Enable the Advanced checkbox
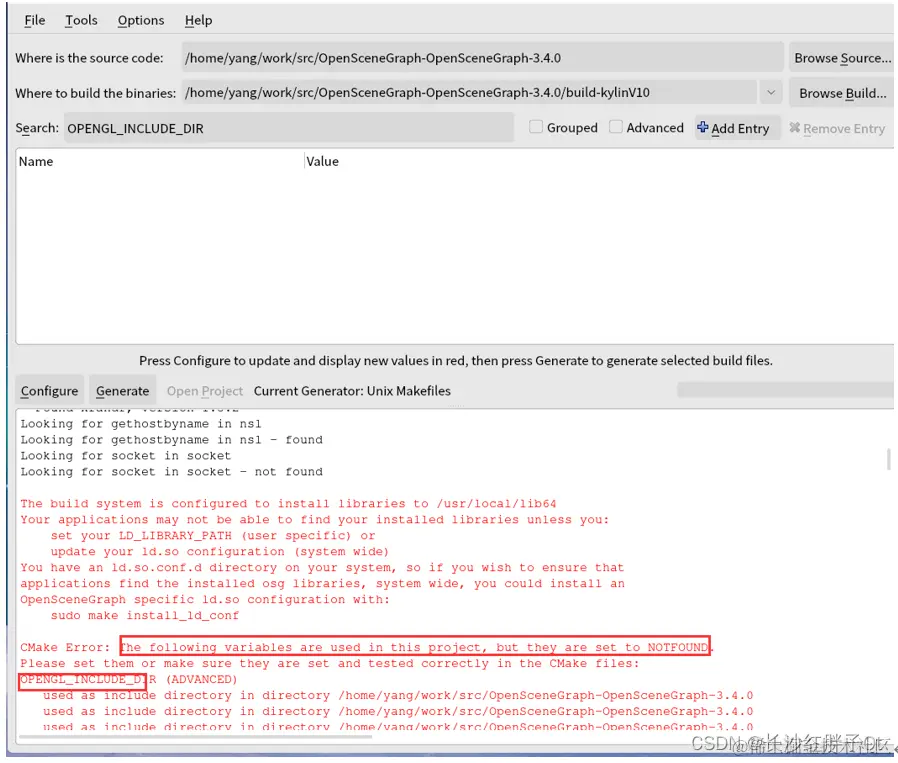Image resolution: width=898 pixels, height=763 pixels. click(615, 127)
